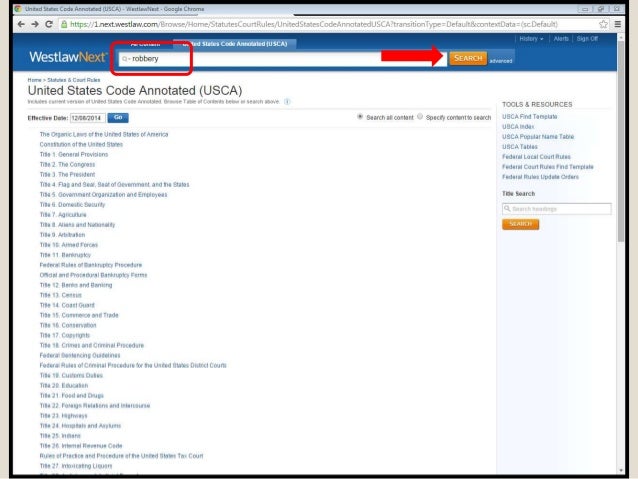Open USCA Tables link
Viewport: 638px width, 479px height.
pos(520,147)
